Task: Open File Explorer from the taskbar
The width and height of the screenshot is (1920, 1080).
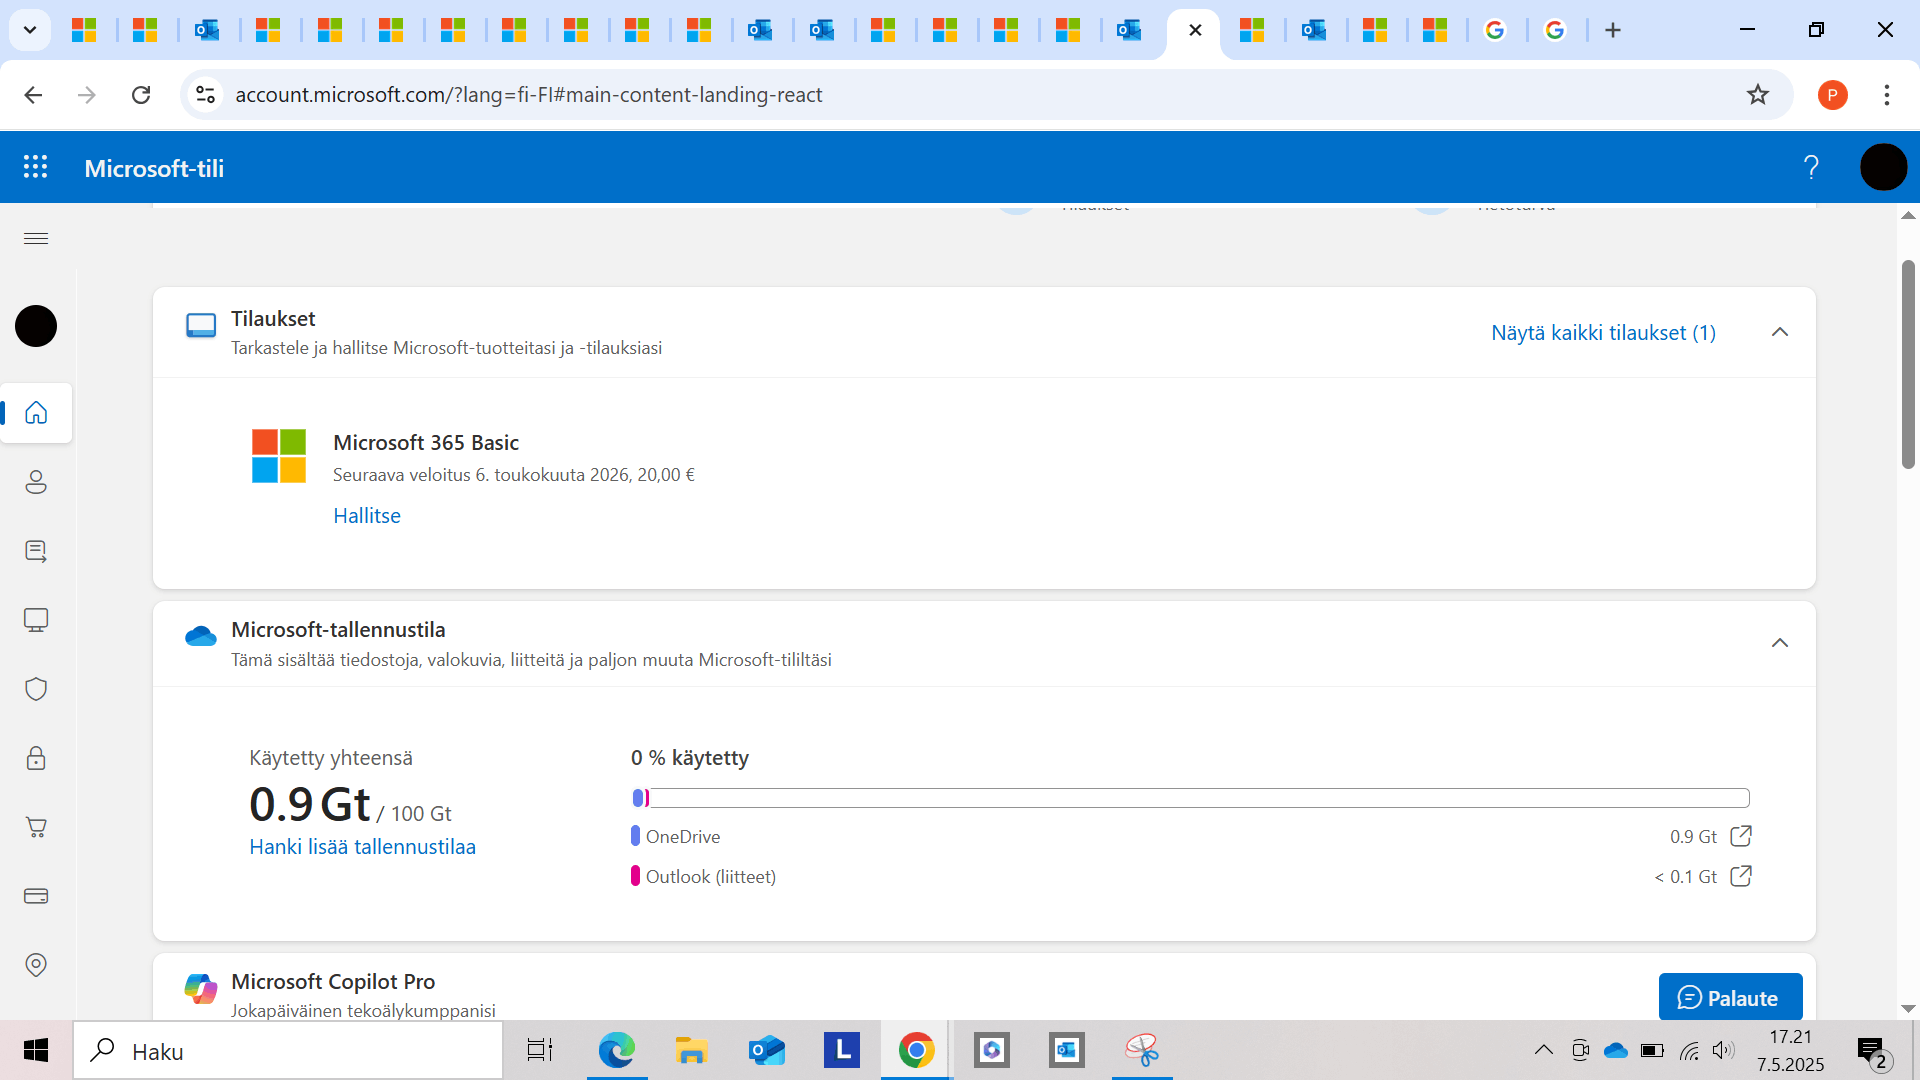Action: (691, 1050)
